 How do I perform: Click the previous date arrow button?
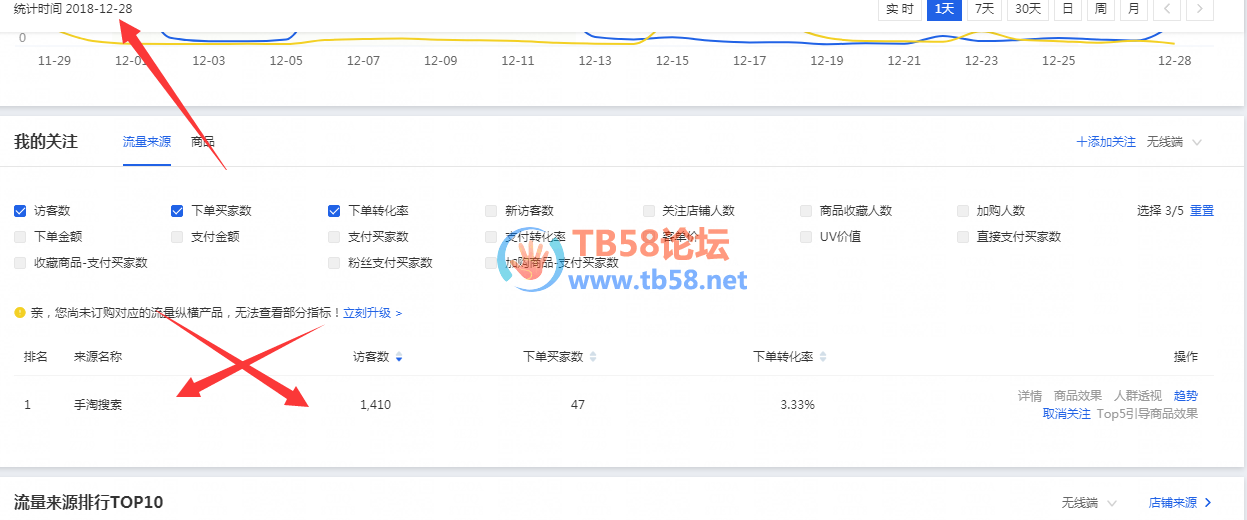tap(1166, 9)
